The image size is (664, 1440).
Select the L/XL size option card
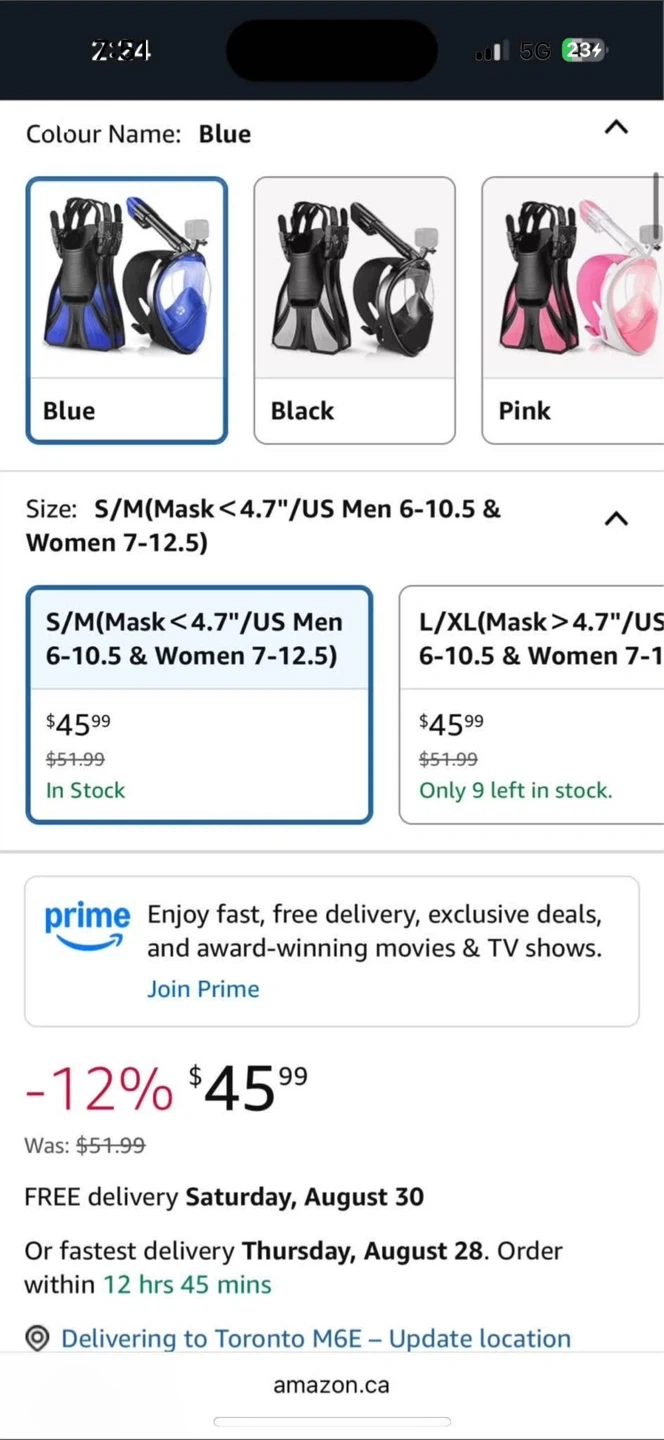(x=532, y=704)
